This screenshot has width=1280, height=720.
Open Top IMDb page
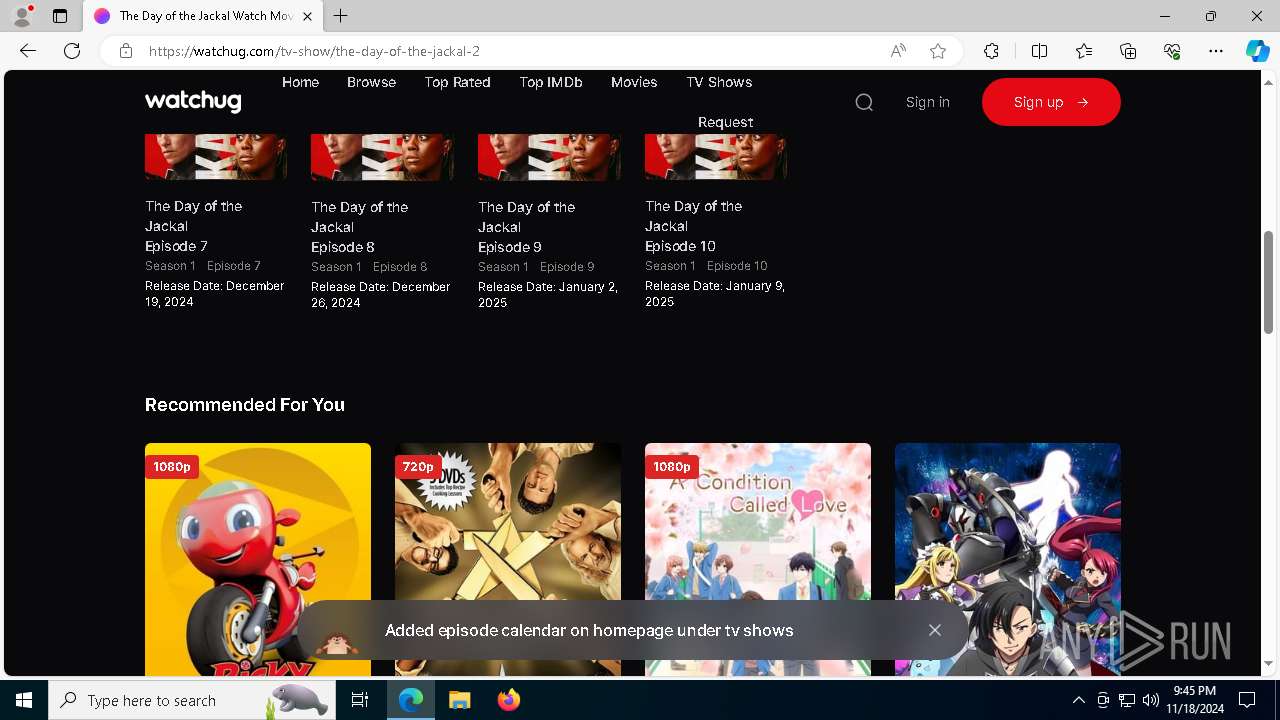(550, 82)
